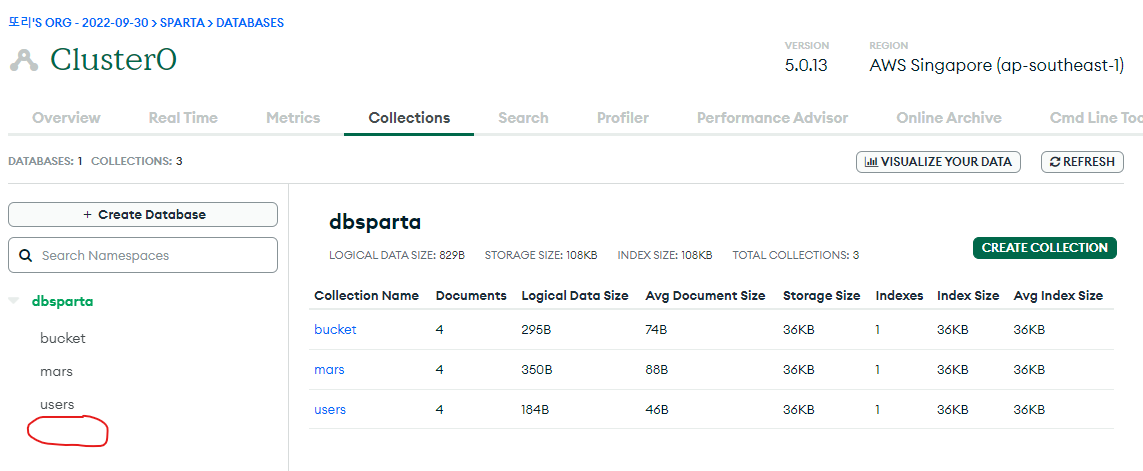1143x471 pixels.
Task: Select the Collections tab
Action: click(x=409, y=117)
